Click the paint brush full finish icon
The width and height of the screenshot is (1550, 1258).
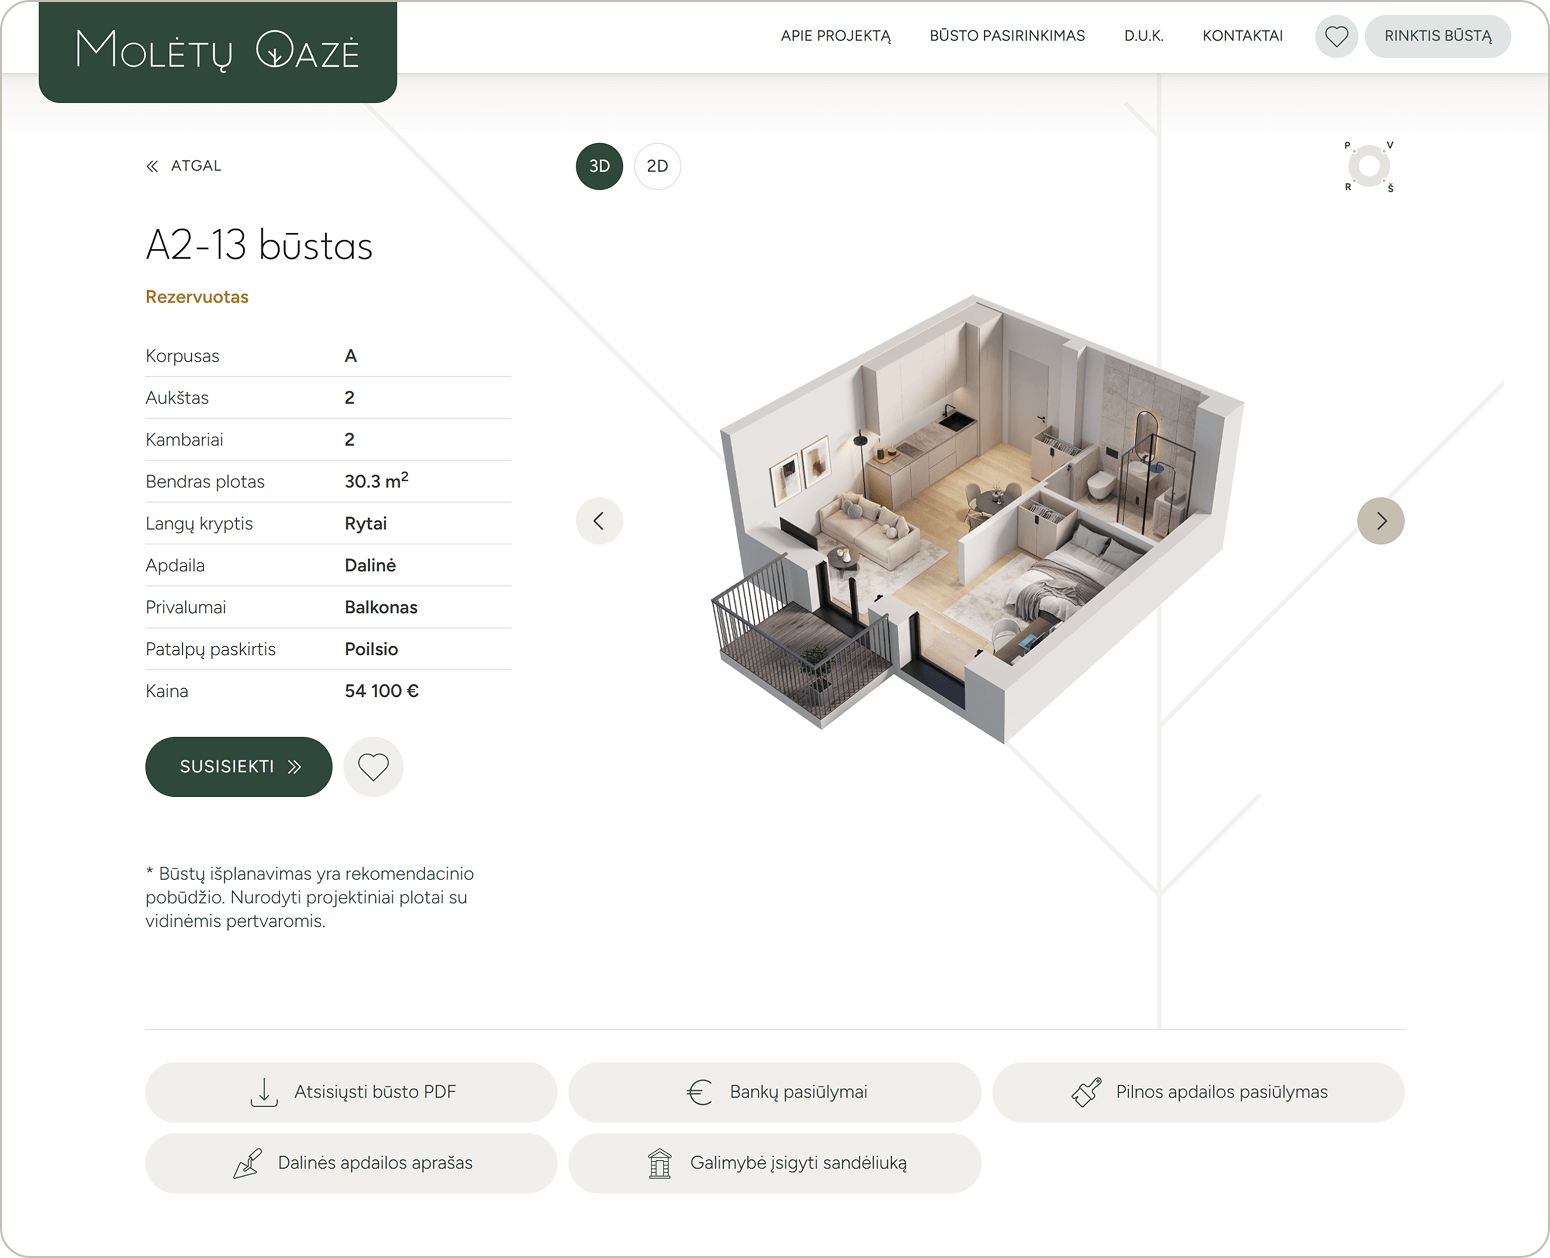point(1087,1092)
